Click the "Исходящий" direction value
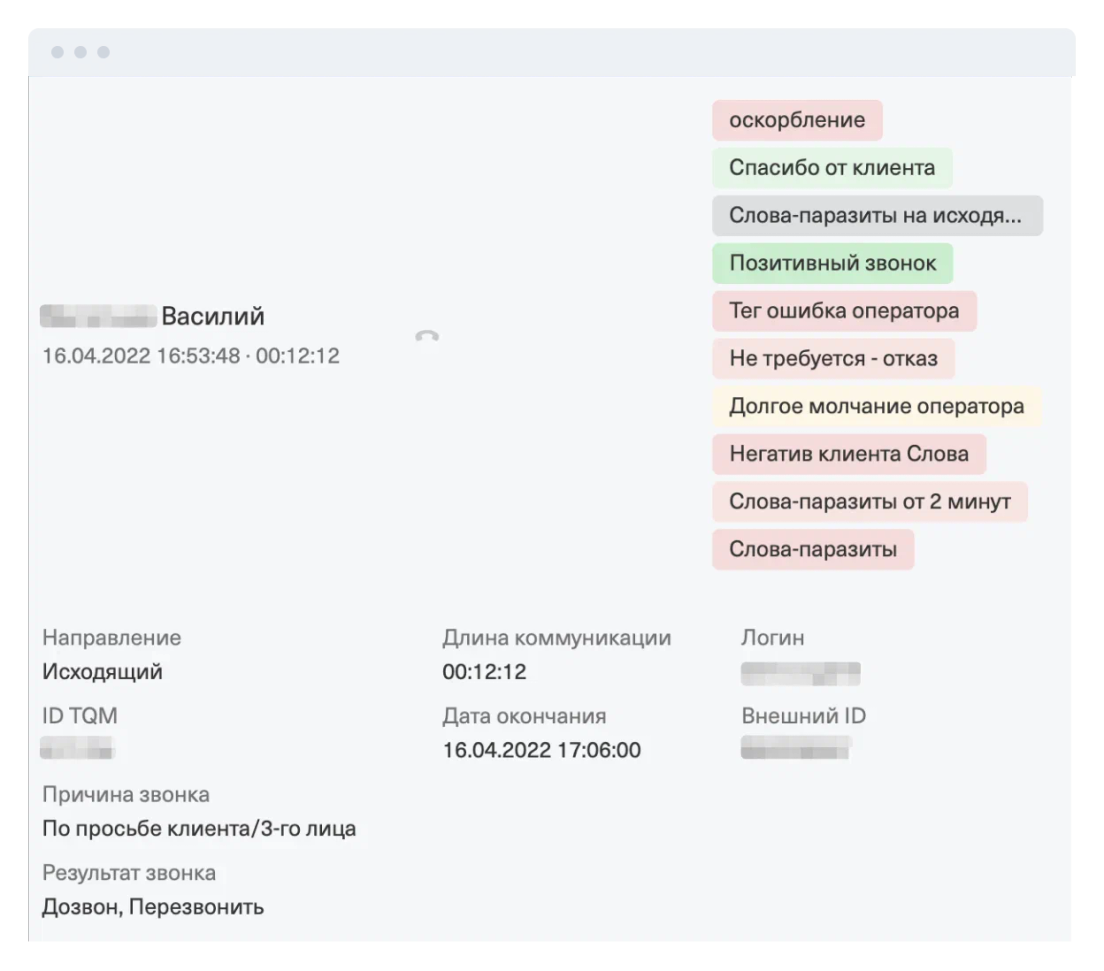 pyautogui.click(x=102, y=672)
